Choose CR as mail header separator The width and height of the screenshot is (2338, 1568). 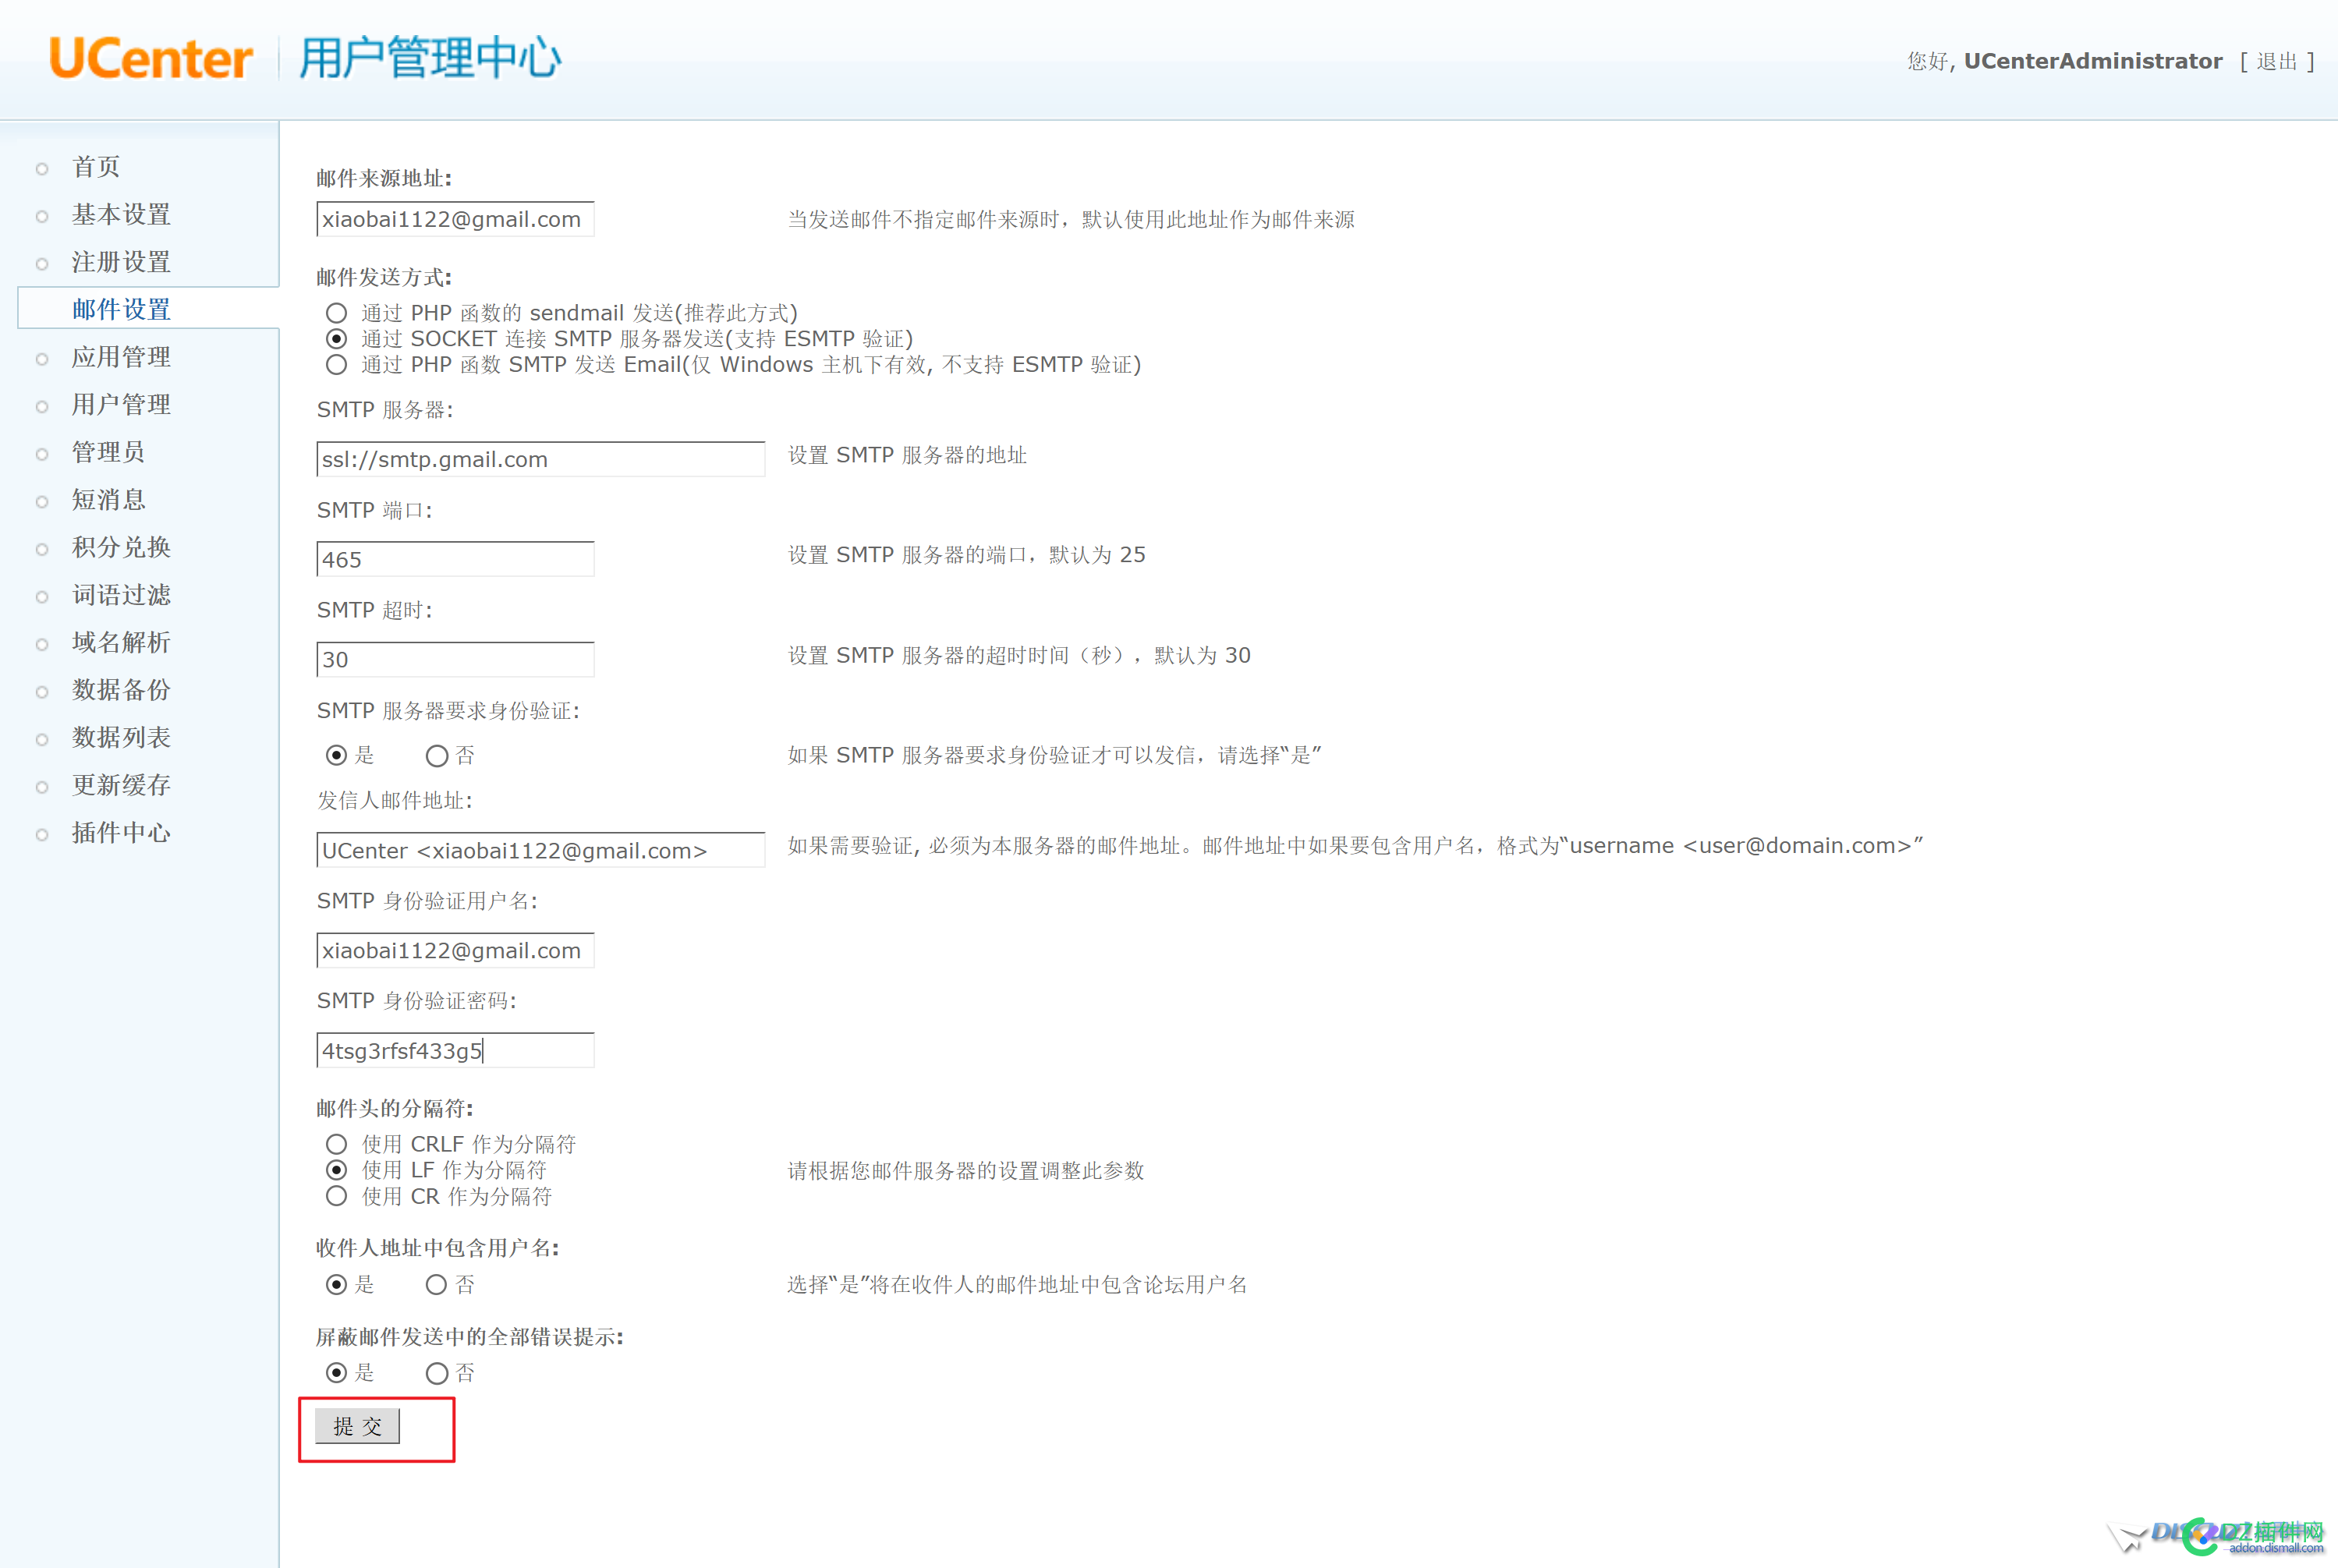tap(337, 1196)
